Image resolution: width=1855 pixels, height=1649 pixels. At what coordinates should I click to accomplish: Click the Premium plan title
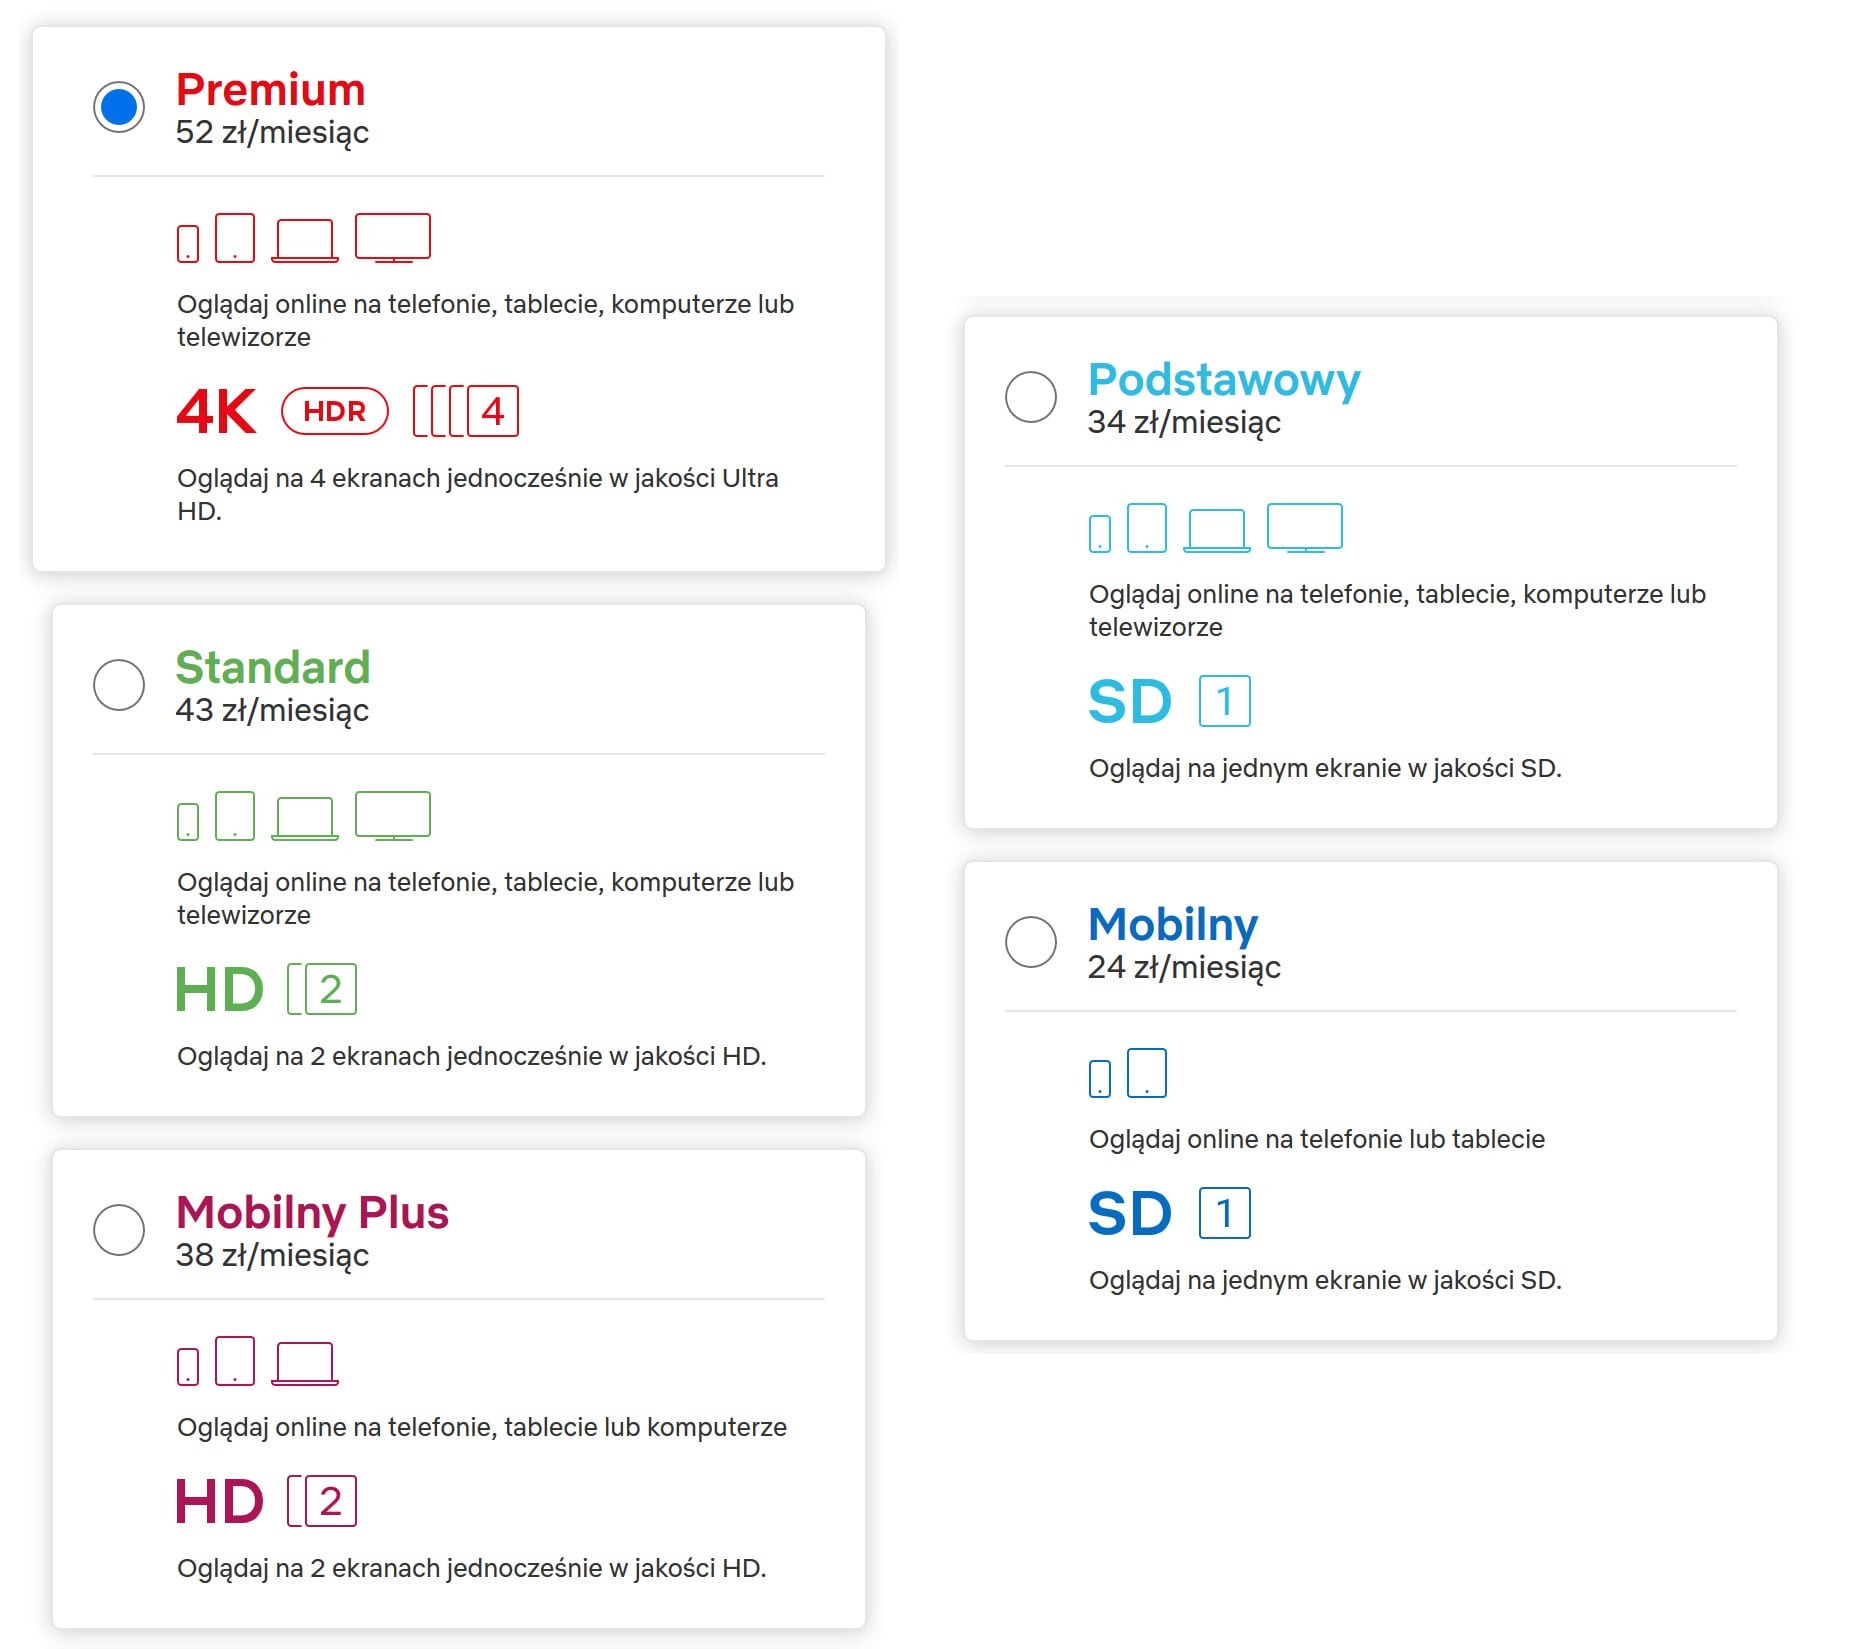click(271, 89)
